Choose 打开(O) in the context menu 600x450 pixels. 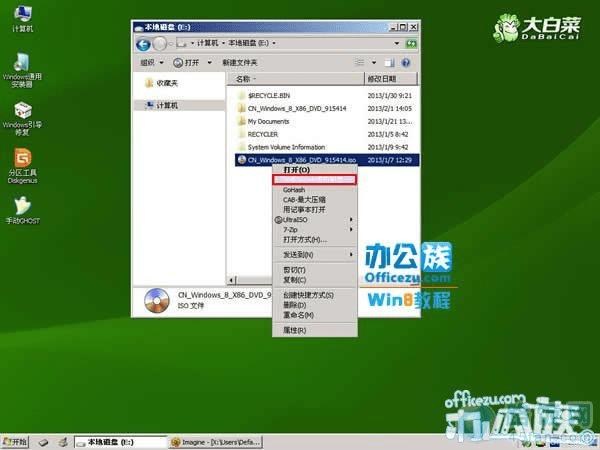(x=315, y=170)
